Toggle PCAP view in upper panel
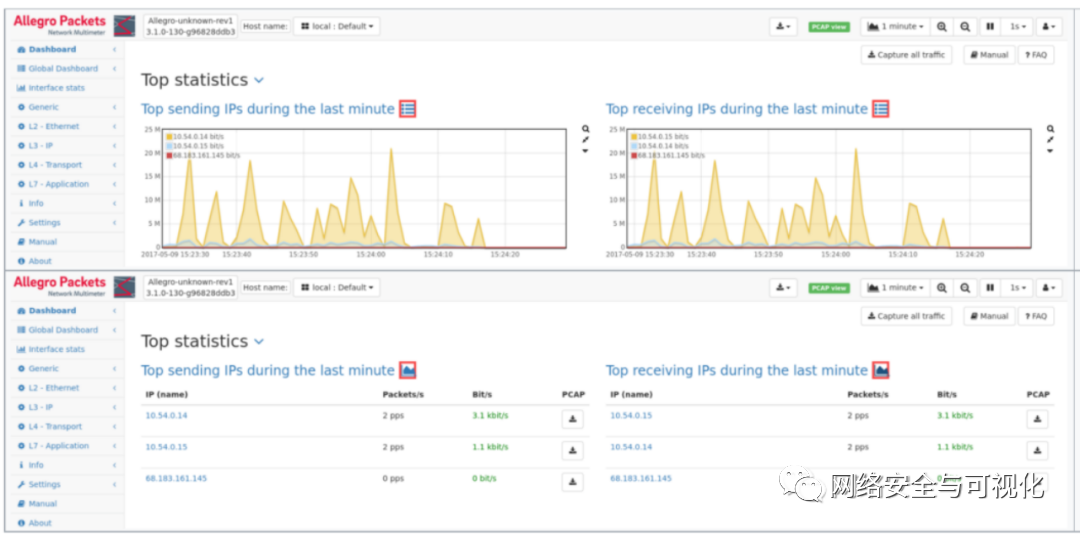Image resolution: width=1080 pixels, height=534 pixels. [829, 27]
